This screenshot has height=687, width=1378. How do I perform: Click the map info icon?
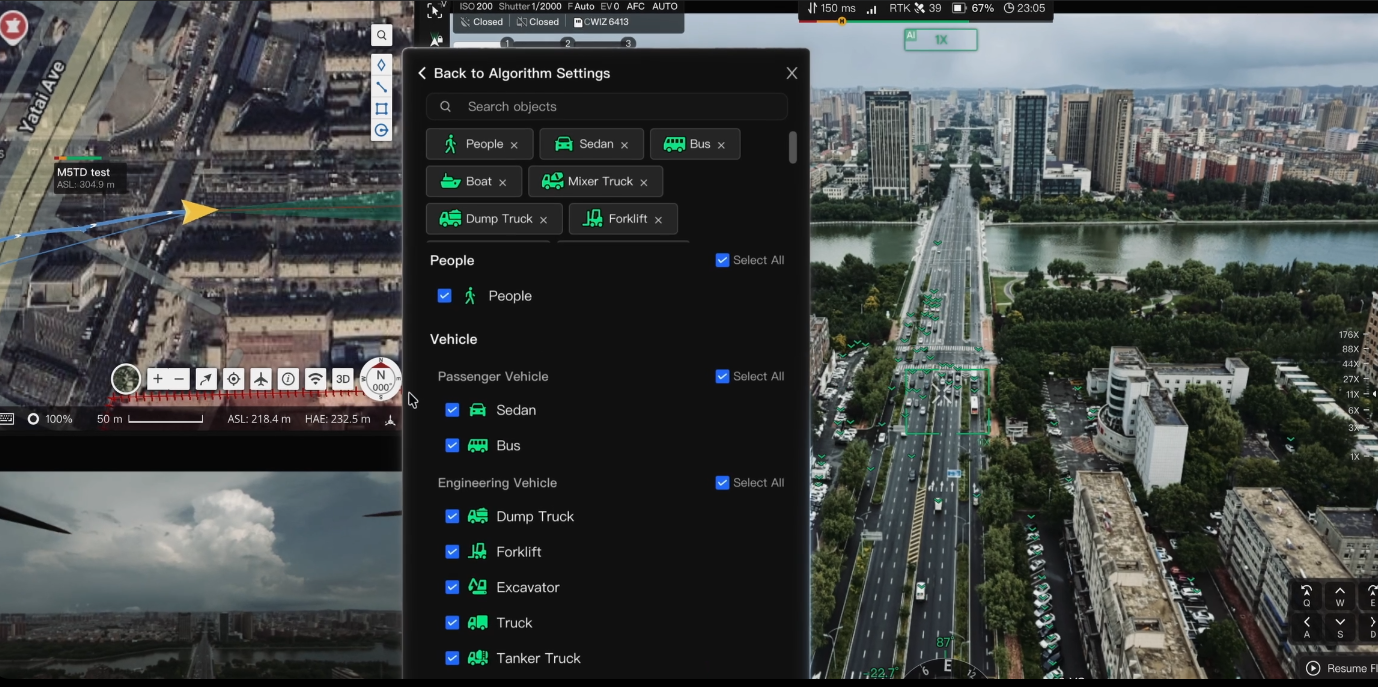(288, 379)
